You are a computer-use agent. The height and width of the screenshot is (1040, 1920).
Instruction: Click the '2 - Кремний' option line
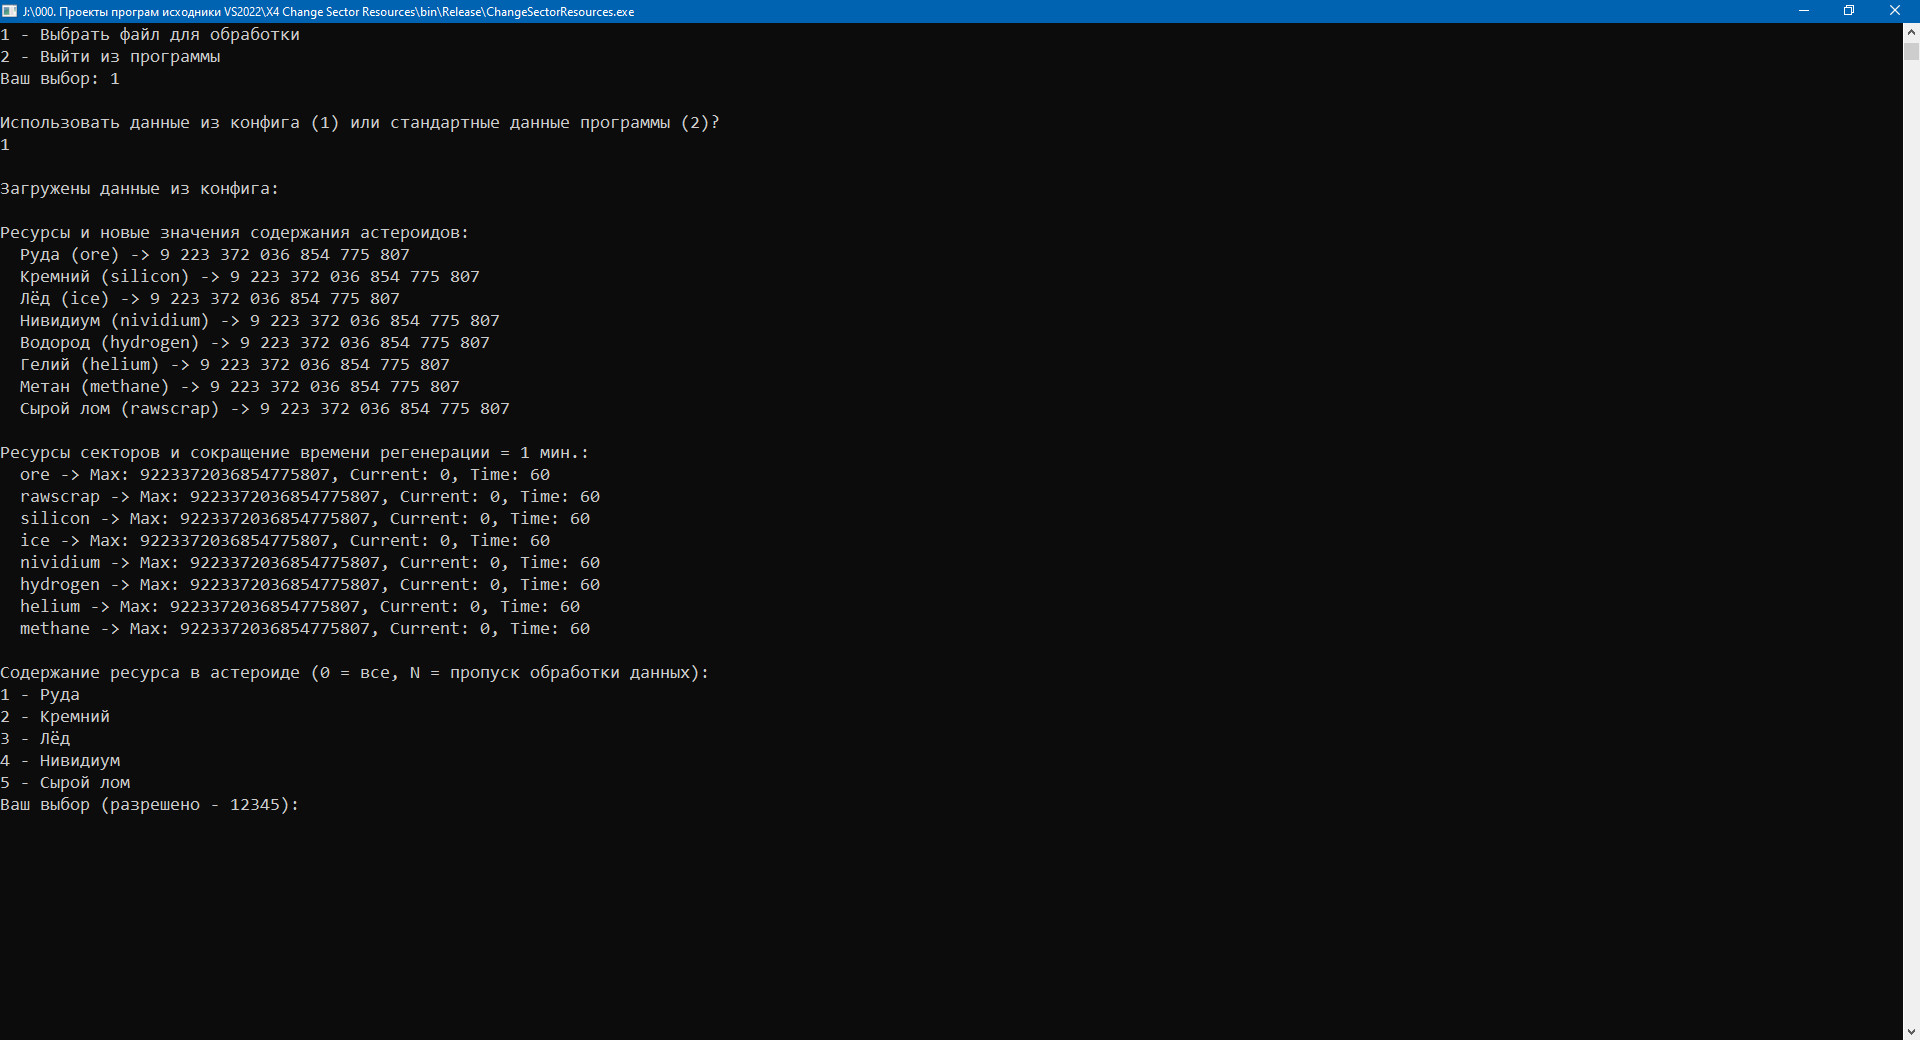click(55, 717)
